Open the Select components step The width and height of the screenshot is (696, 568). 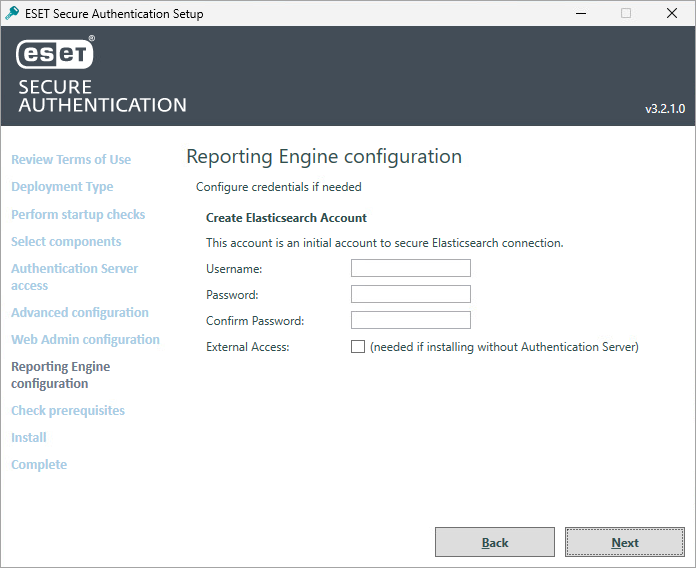[66, 241]
